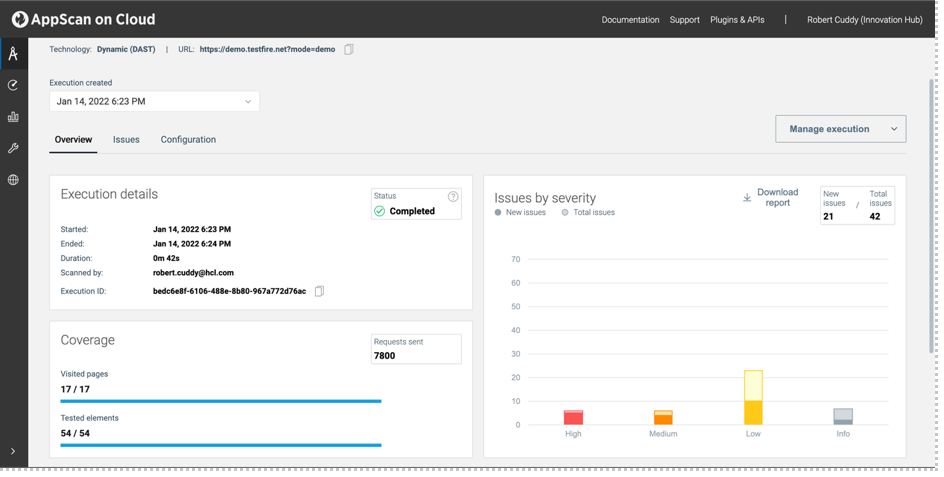
Task: Click the Ended time Jan 14, 2022 6:24 PM
Action: (x=192, y=244)
